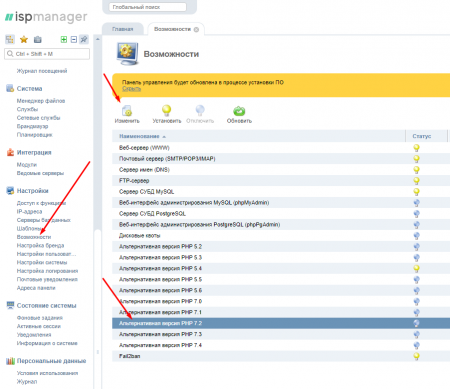Open Условия использования in sidebar

47,373
